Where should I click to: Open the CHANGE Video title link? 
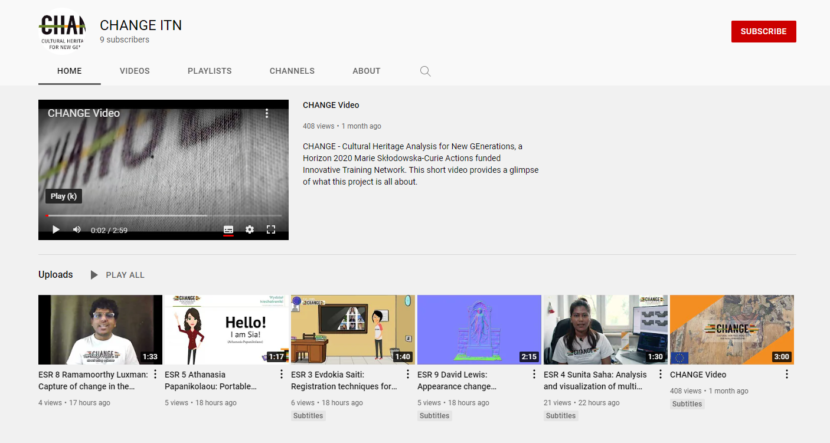click(331, 105)
